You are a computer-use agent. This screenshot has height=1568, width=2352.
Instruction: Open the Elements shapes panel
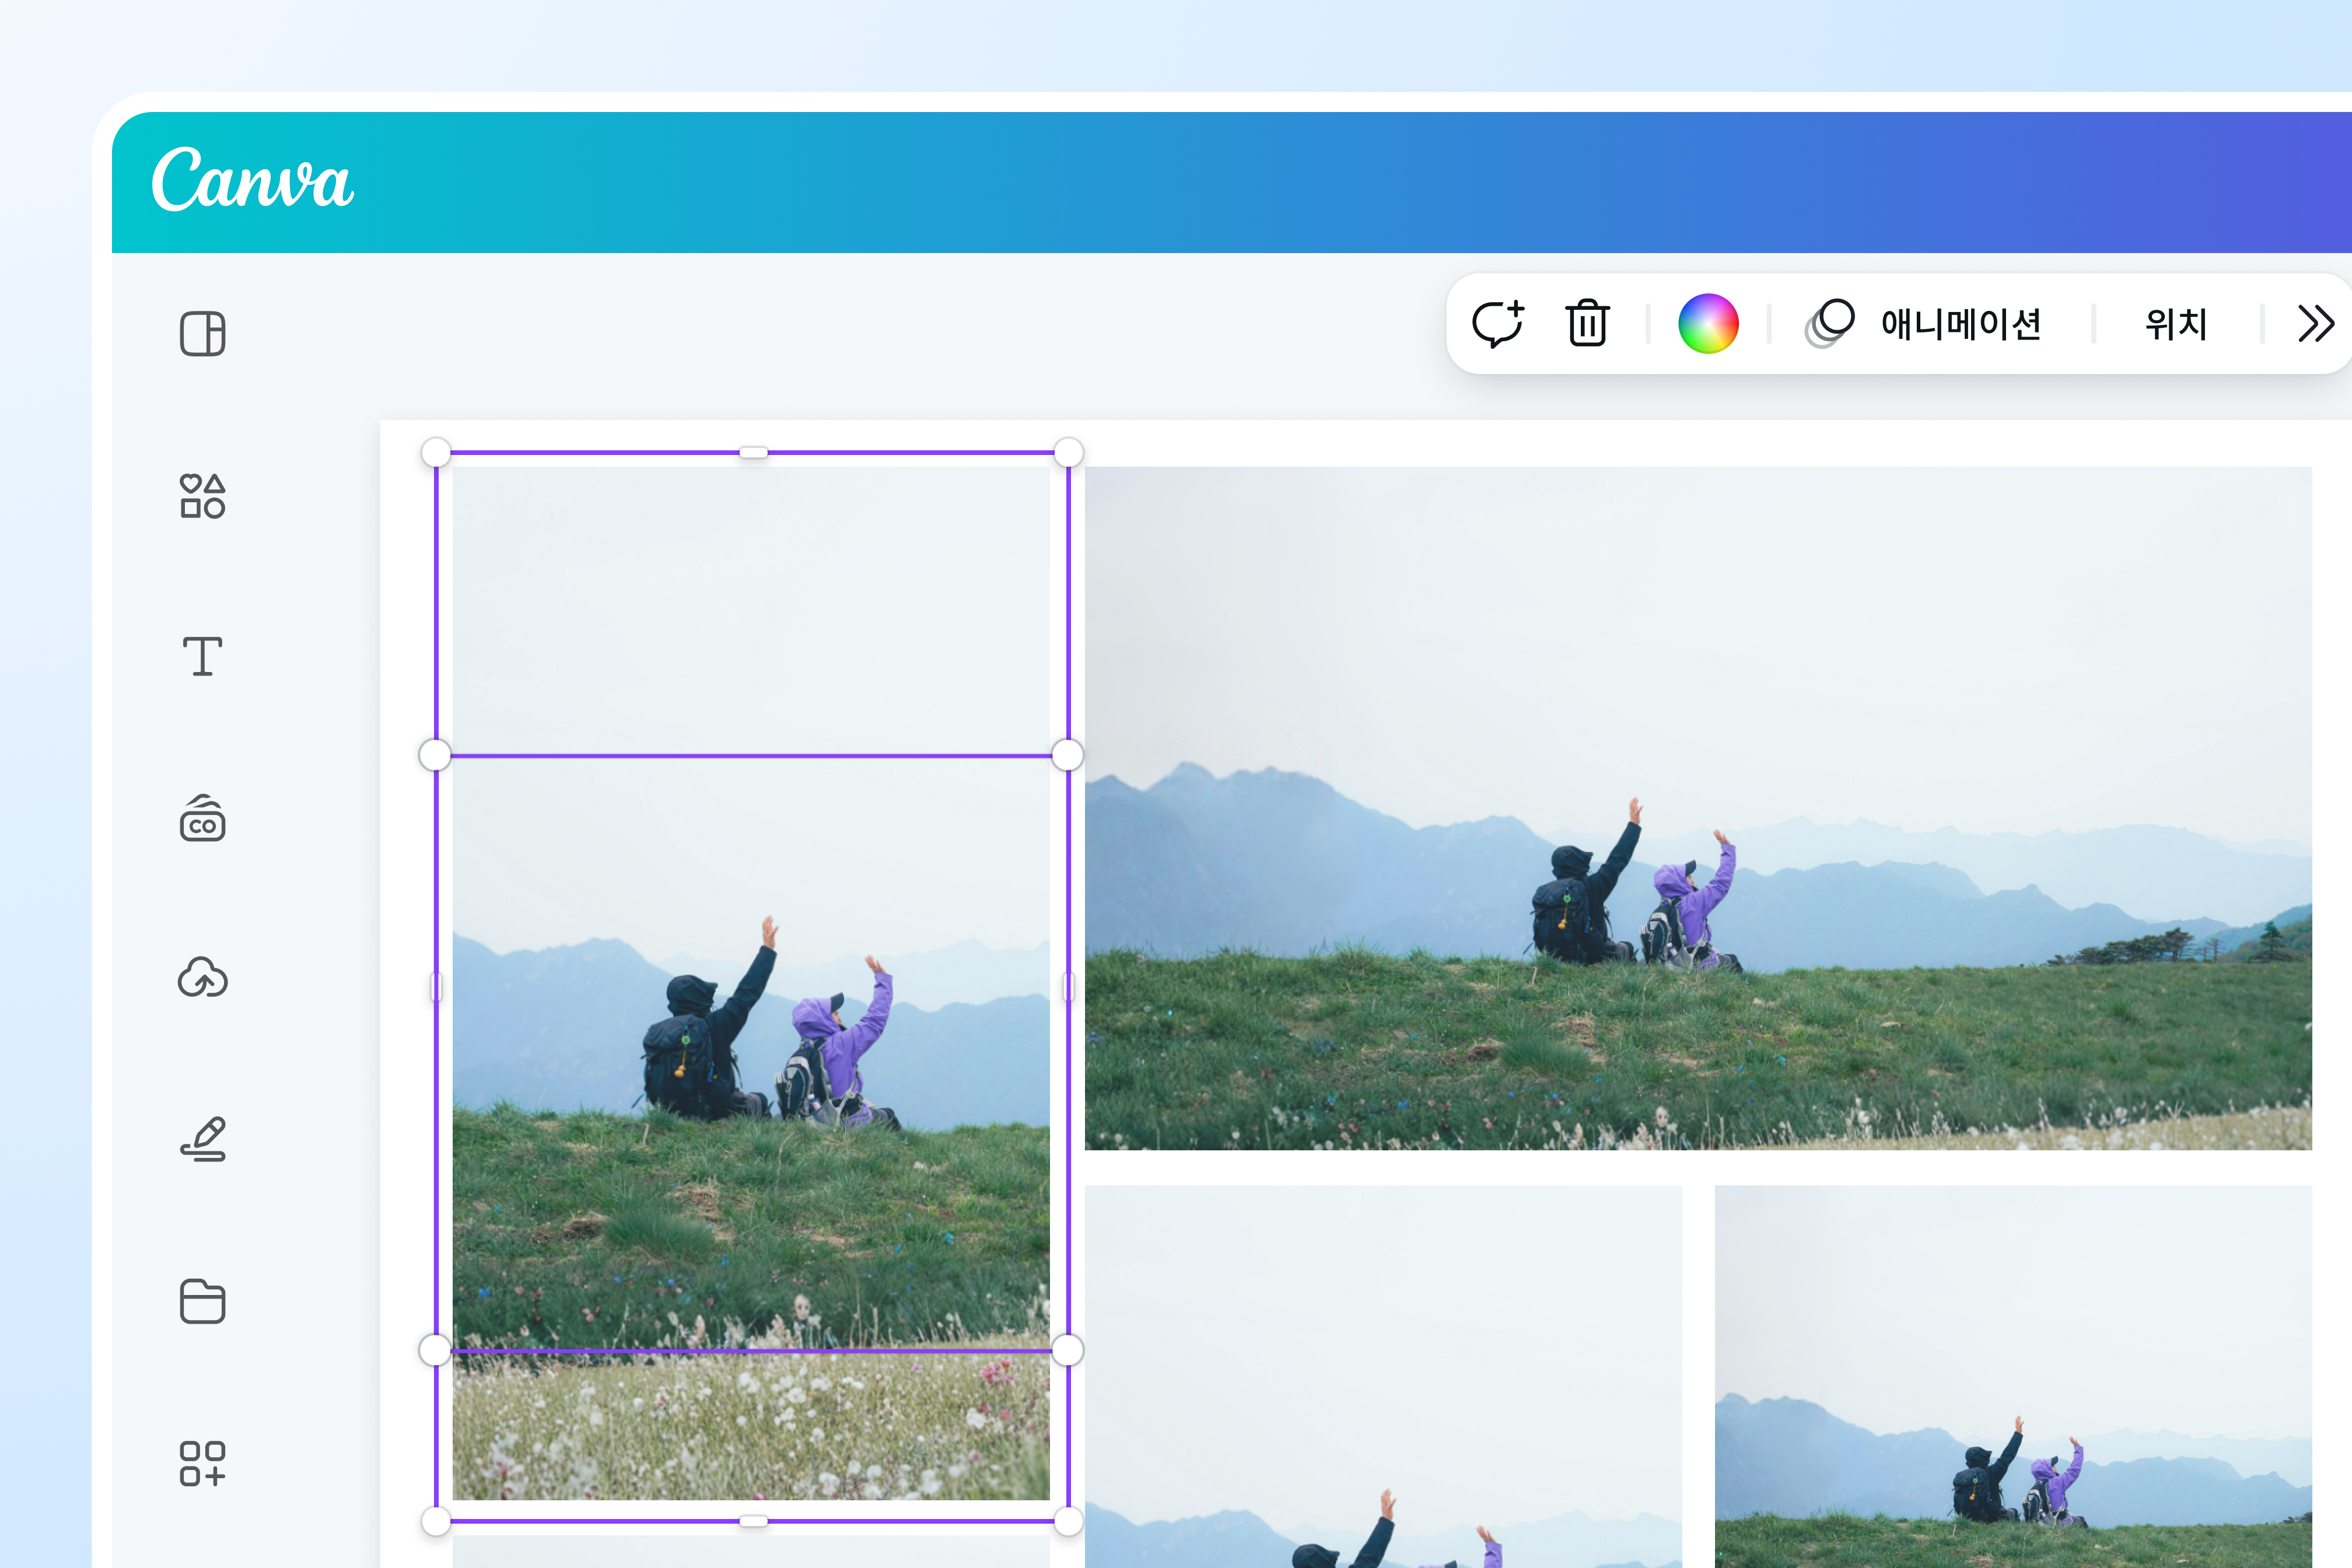click(202, 496)
